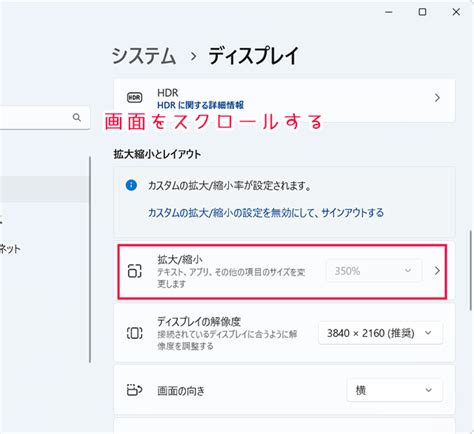Click the ディスプレイの解像度 label
Image resolution: width=474 pixels, height=434 pixels.
[x=199, y=322]
